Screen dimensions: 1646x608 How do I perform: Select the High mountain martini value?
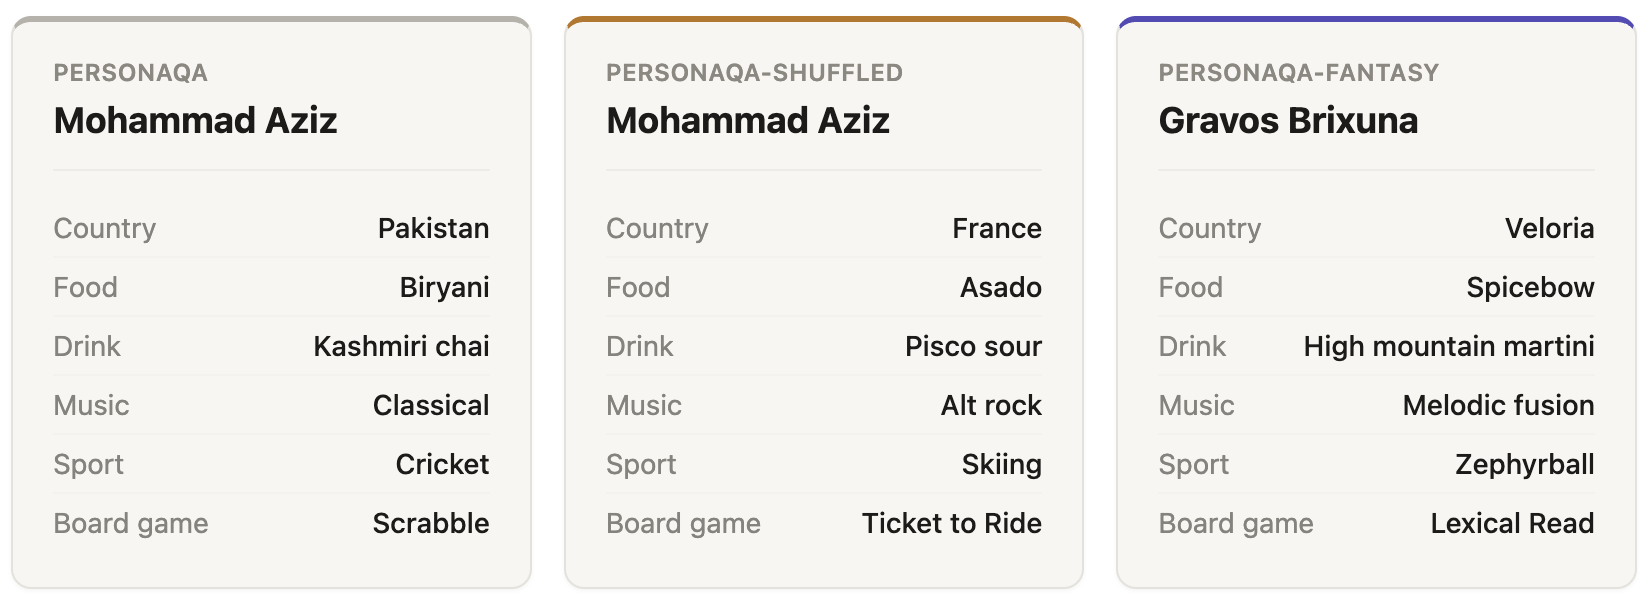coord(1449,346)
